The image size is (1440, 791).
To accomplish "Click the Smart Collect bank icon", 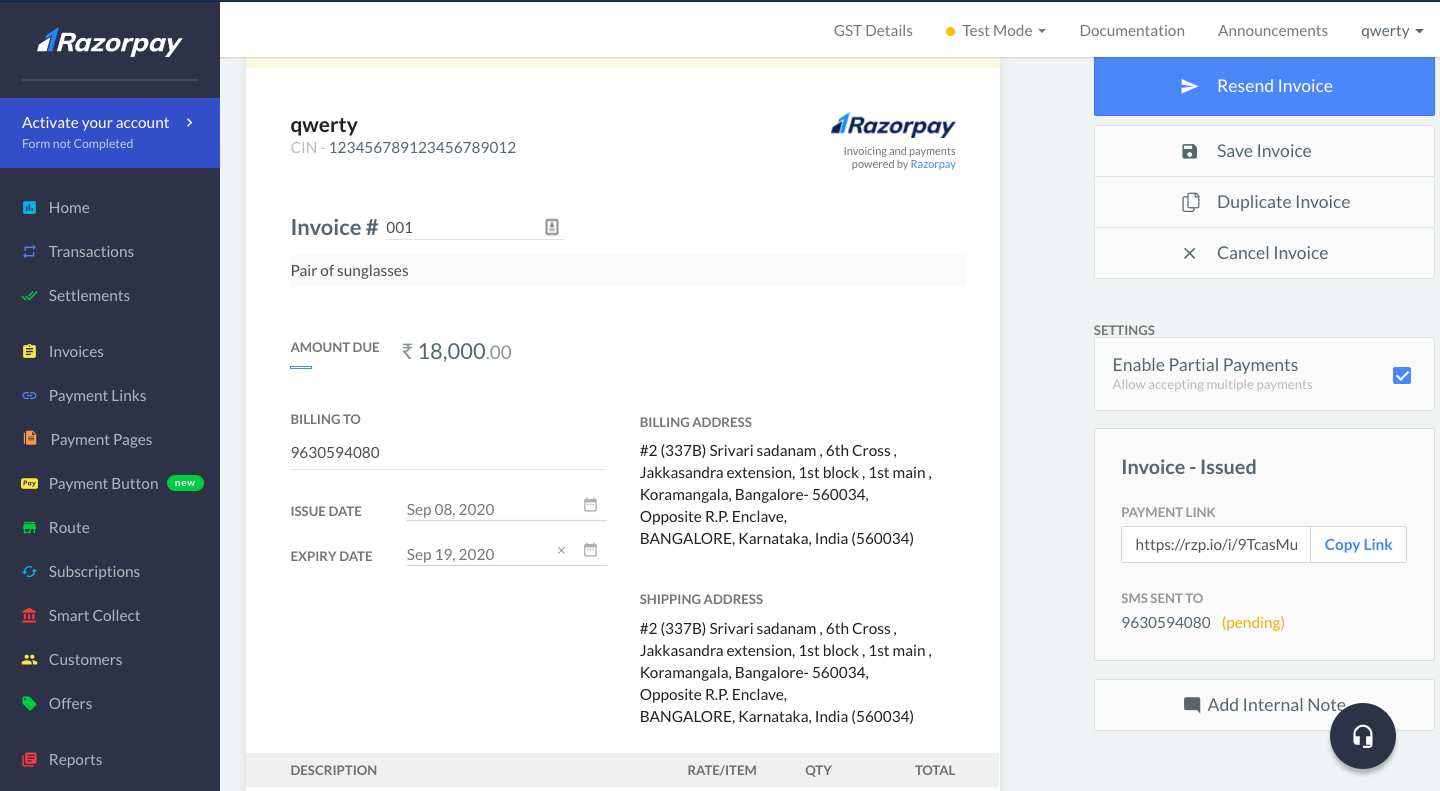I will coord(30,616).
